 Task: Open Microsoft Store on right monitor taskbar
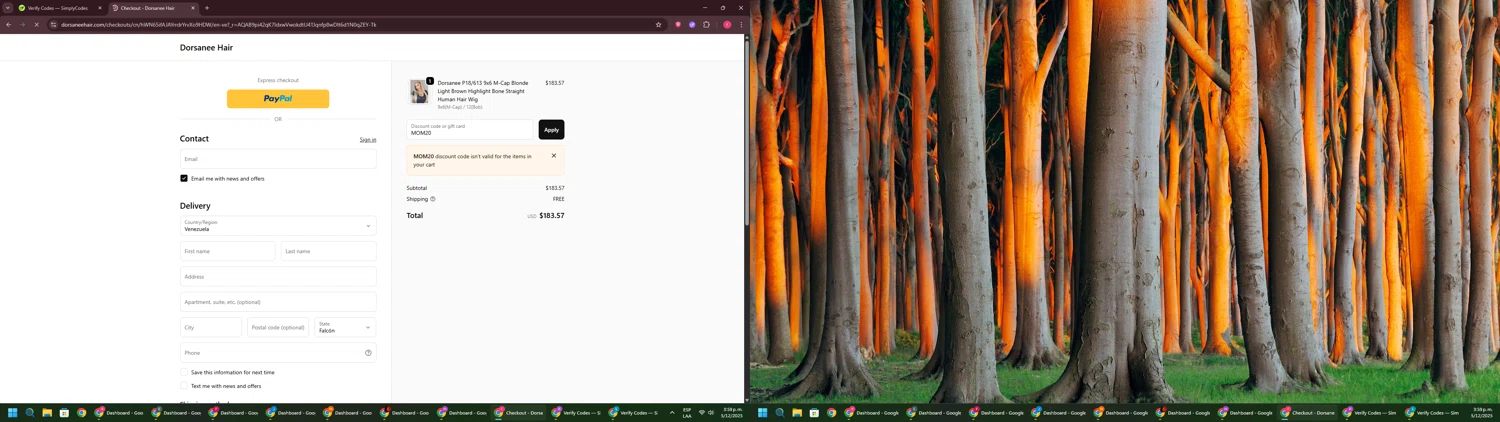click(814, 412)
